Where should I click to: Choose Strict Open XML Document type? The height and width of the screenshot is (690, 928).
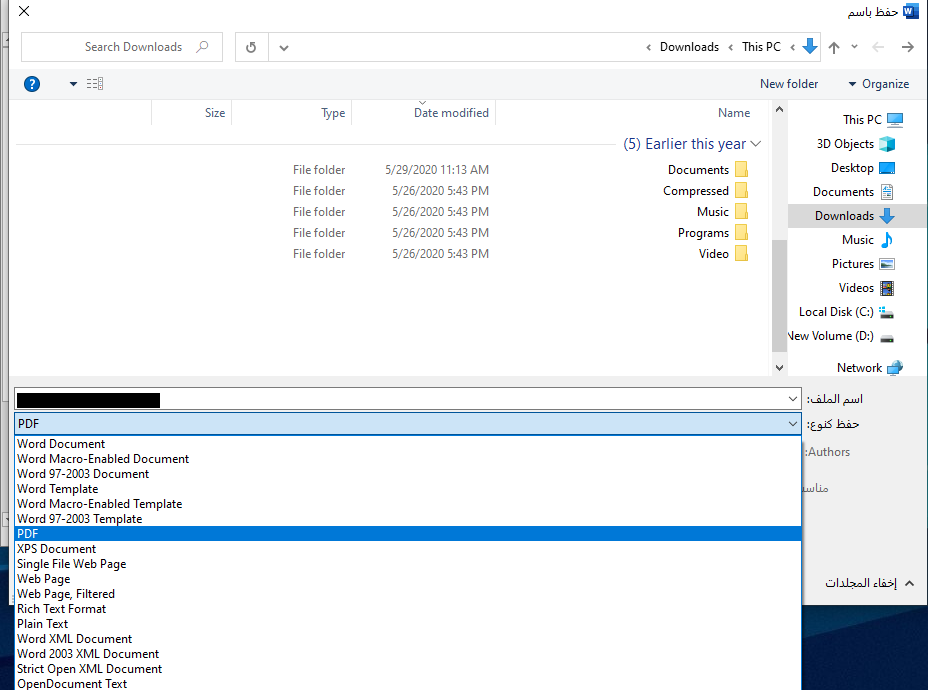click(408, 669)
